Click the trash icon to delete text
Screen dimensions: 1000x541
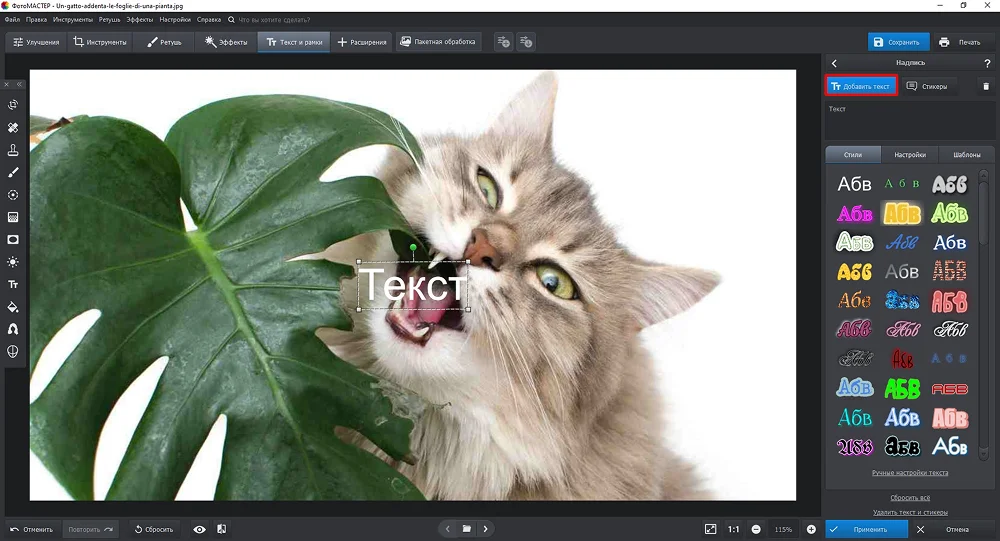[985, 87]
